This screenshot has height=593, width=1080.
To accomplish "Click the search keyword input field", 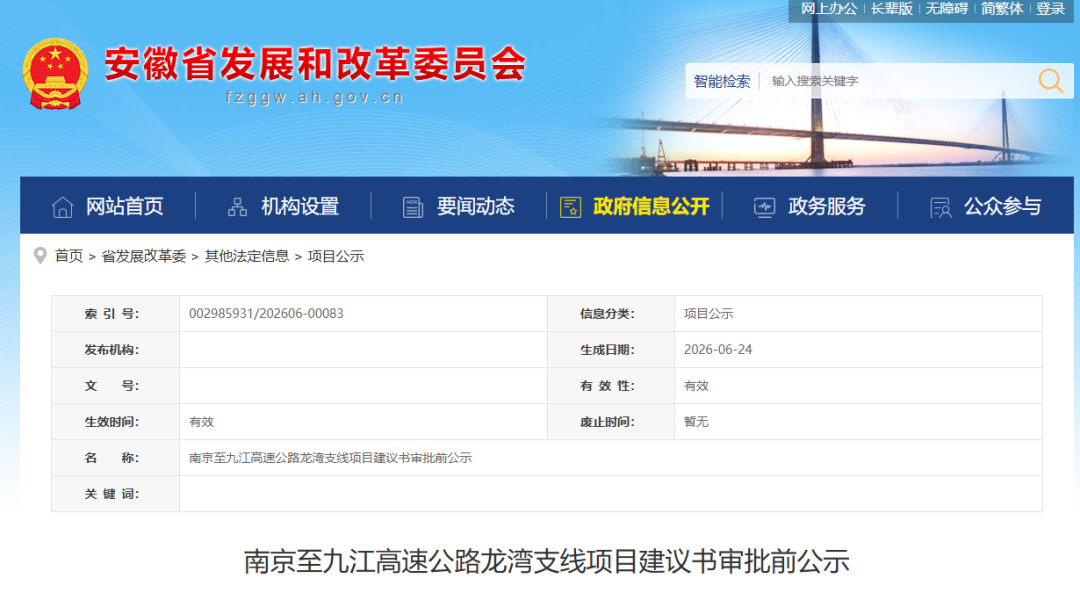I will pyautogui.click(x=895, y=81).
